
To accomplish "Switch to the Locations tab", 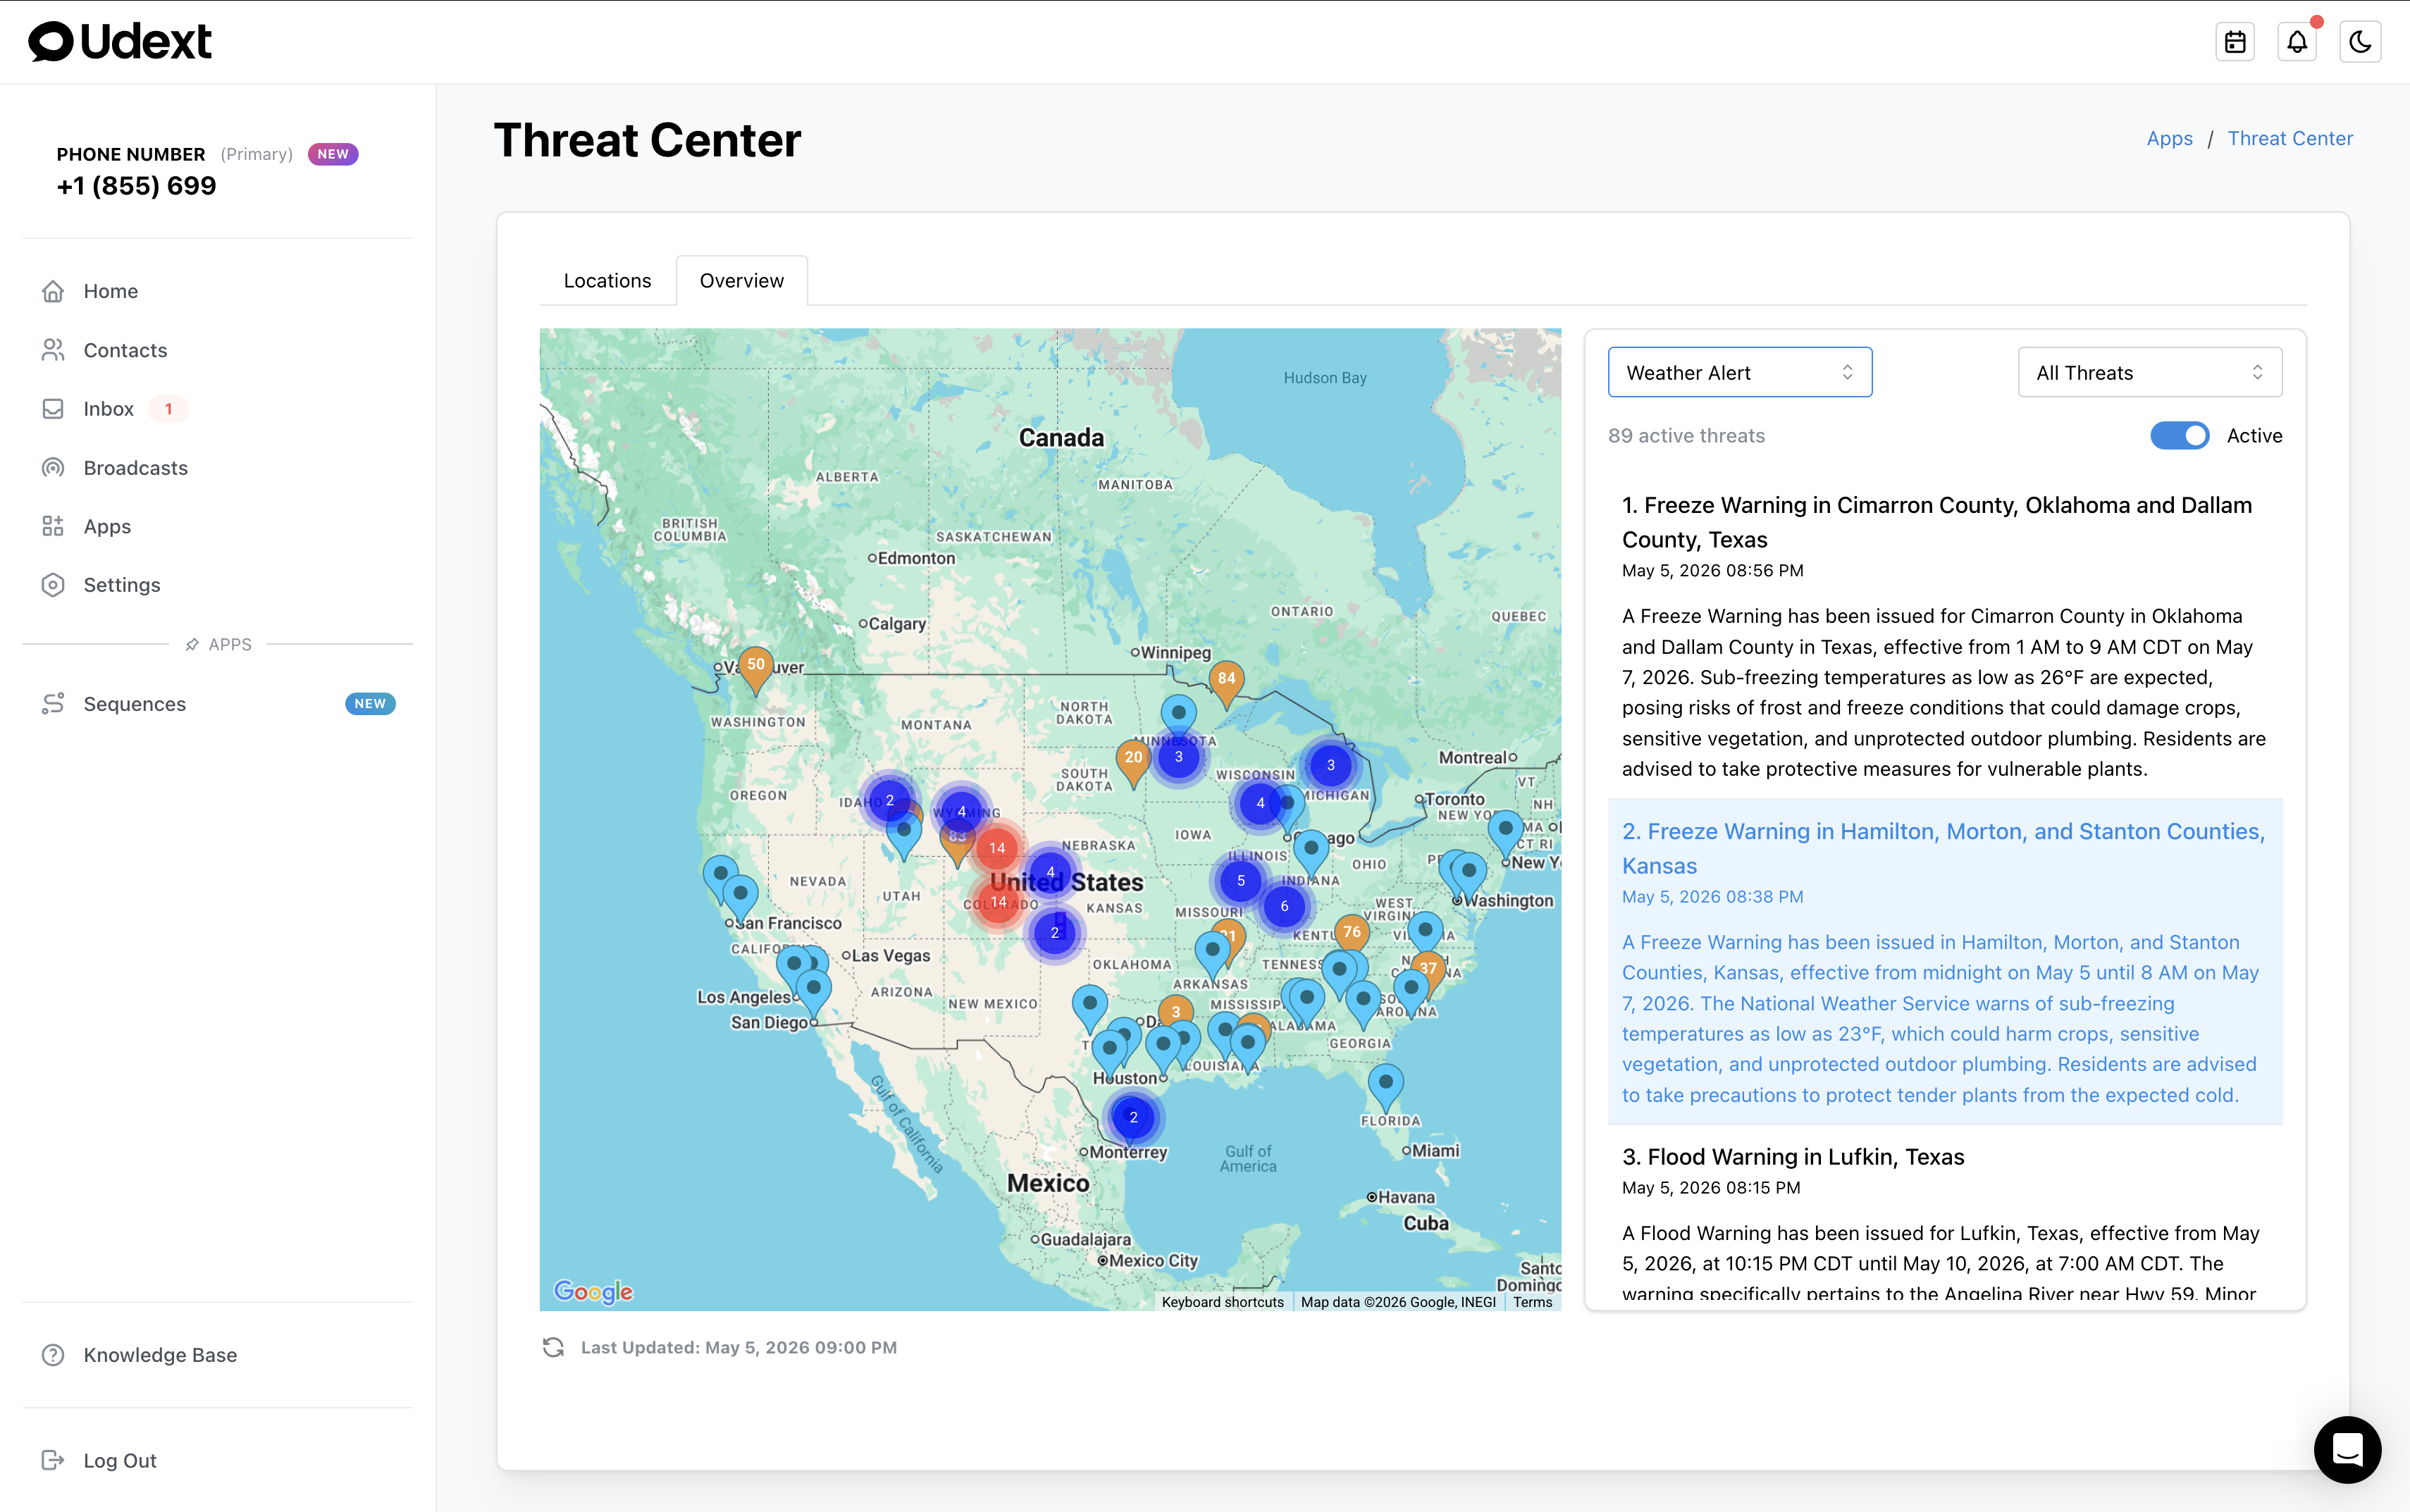I will coord(607,281).
